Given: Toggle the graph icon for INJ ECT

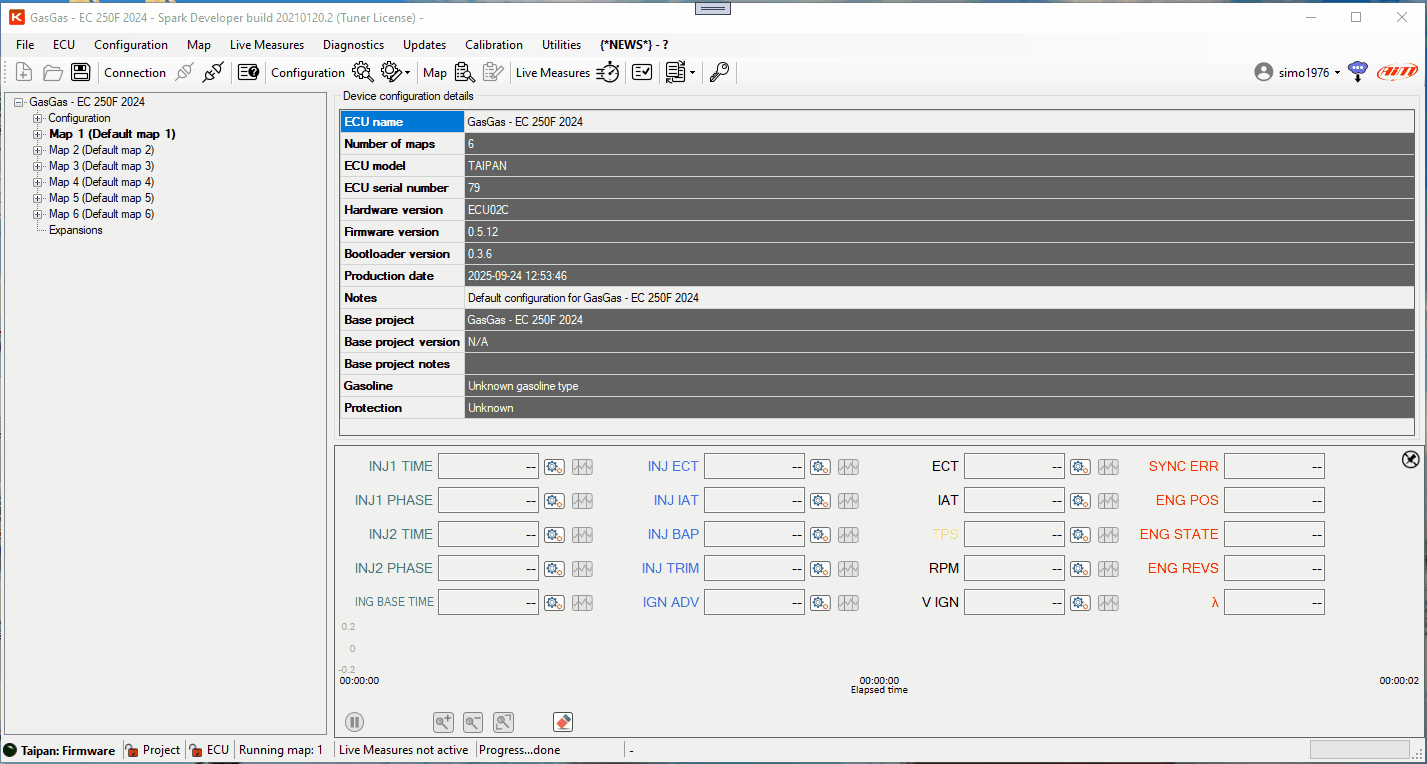Looking at the screenshot, I should [x=848, y=467].
